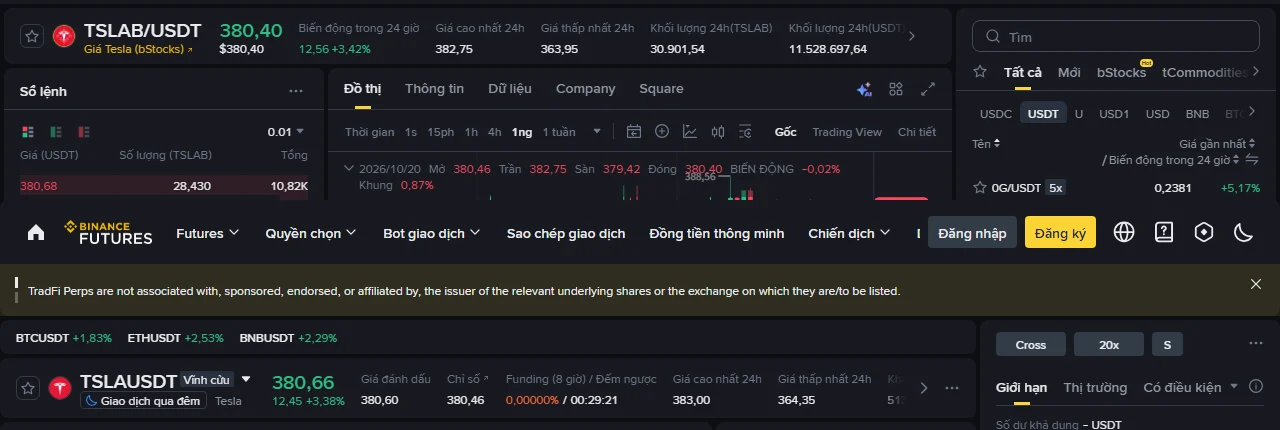Collapse the chart OHLC info chevron
Screen dimensions: 1280x430
[349, 169]
